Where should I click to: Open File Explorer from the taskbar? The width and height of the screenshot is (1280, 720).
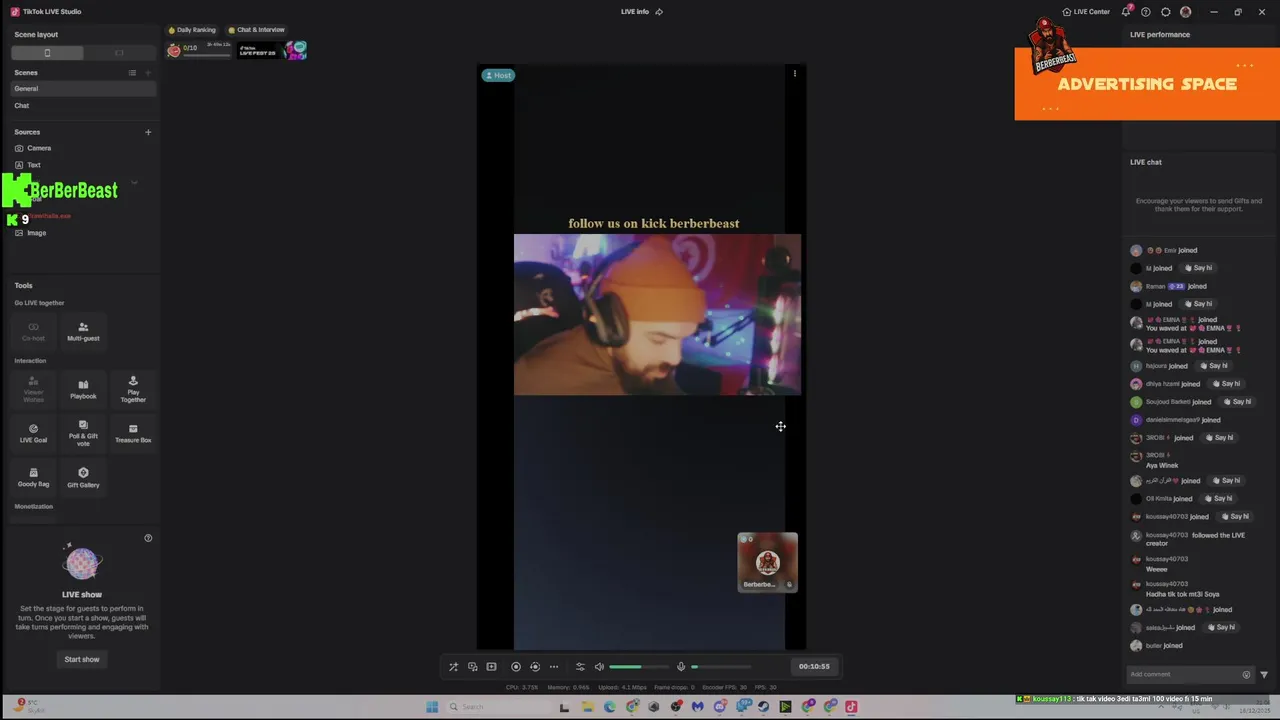click(587, 707)
